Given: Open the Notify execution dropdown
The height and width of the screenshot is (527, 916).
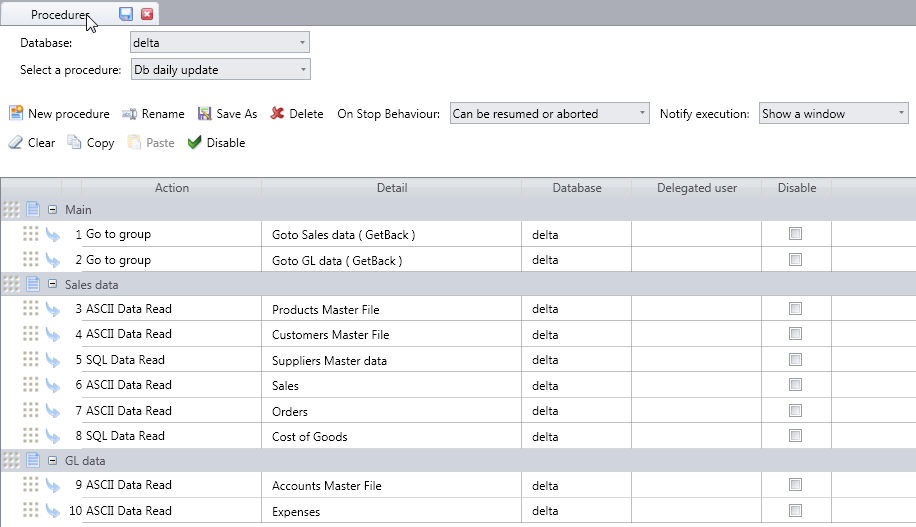Looking at the screenshot, I should (833, 114).
